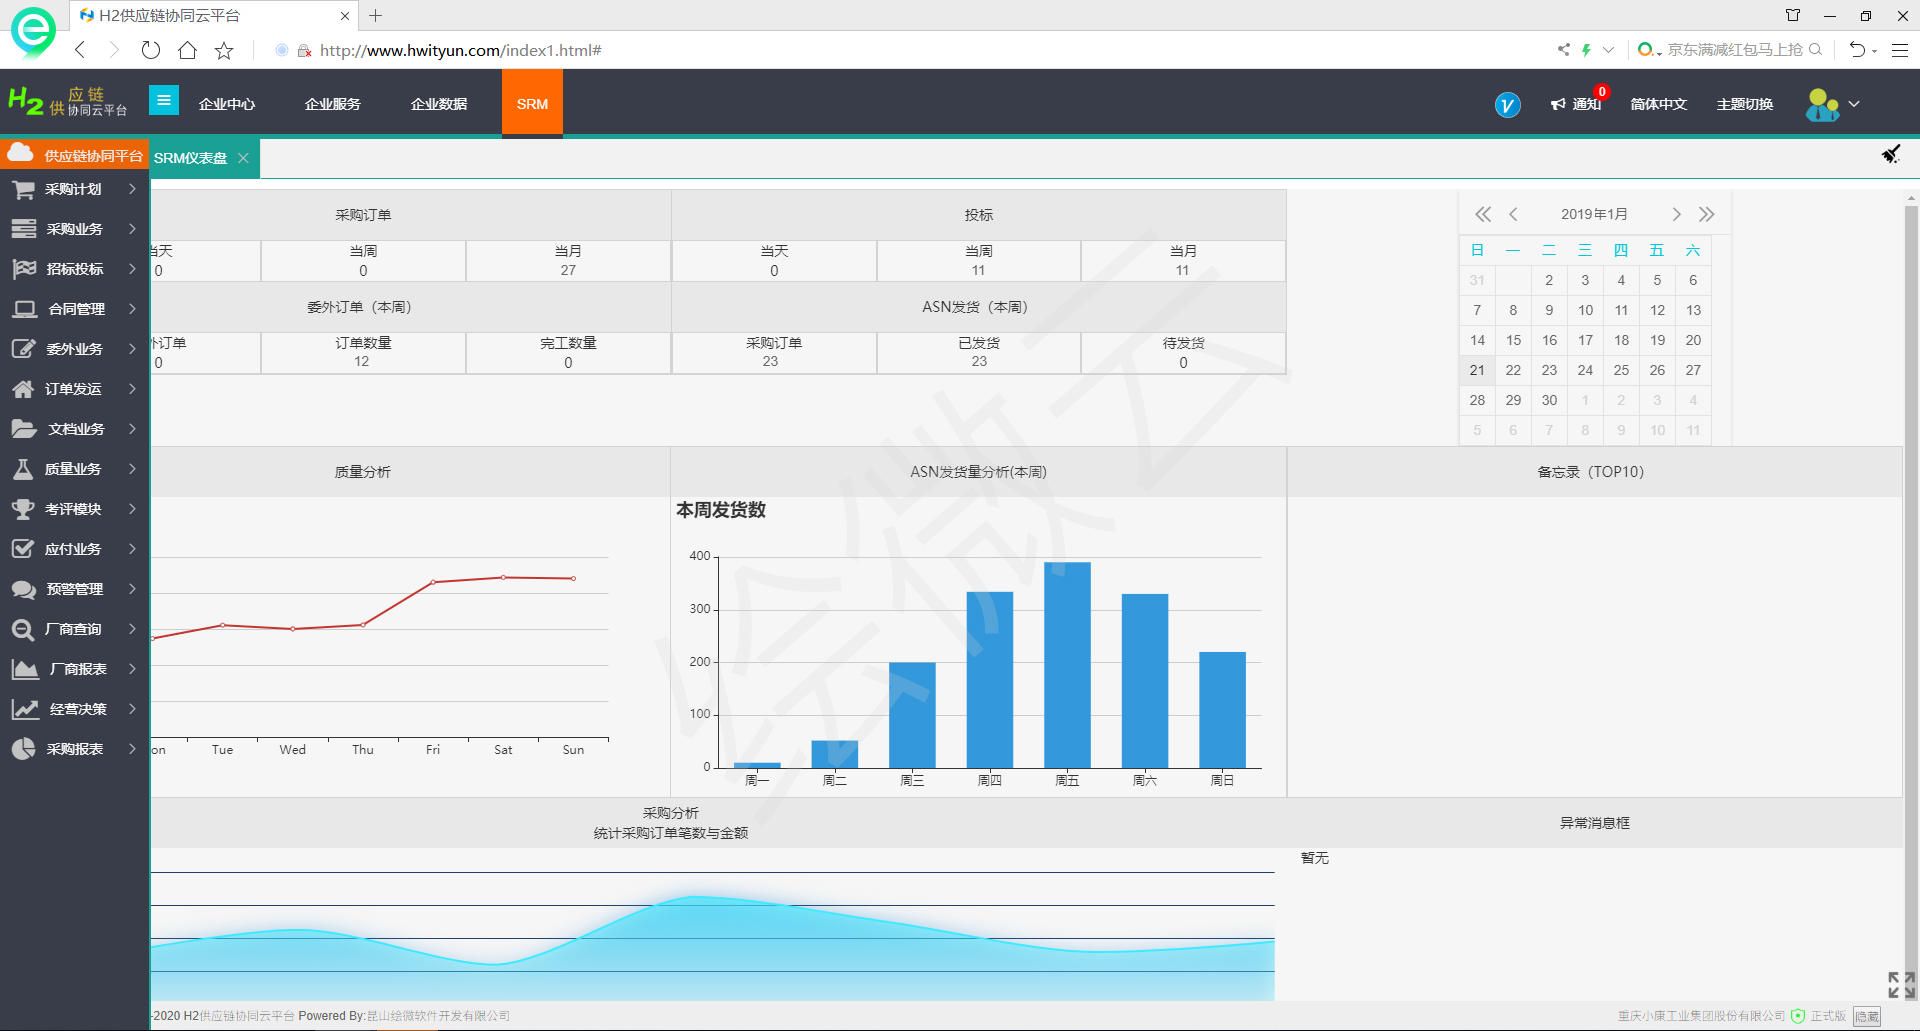Screen dimensions: 1920x1031
Task: Open the 企业中心 menu
Action: [227, 104]
